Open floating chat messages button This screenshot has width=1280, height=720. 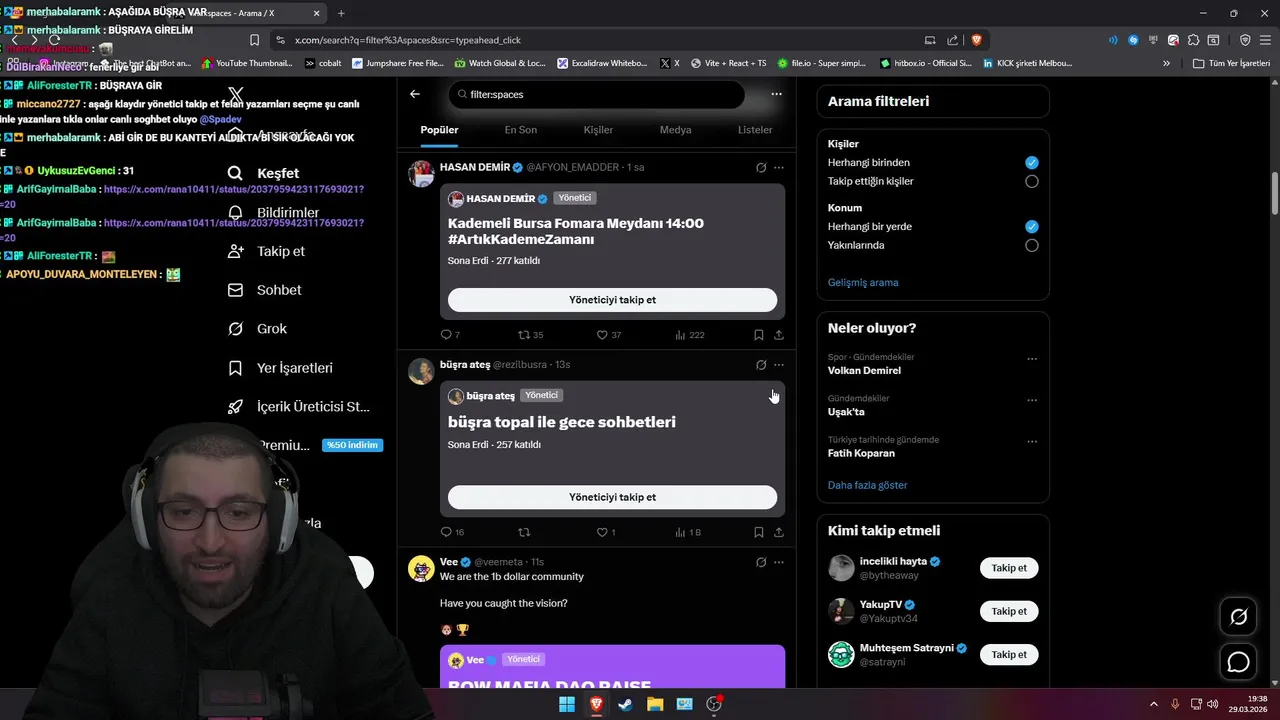click(1238, 662)
